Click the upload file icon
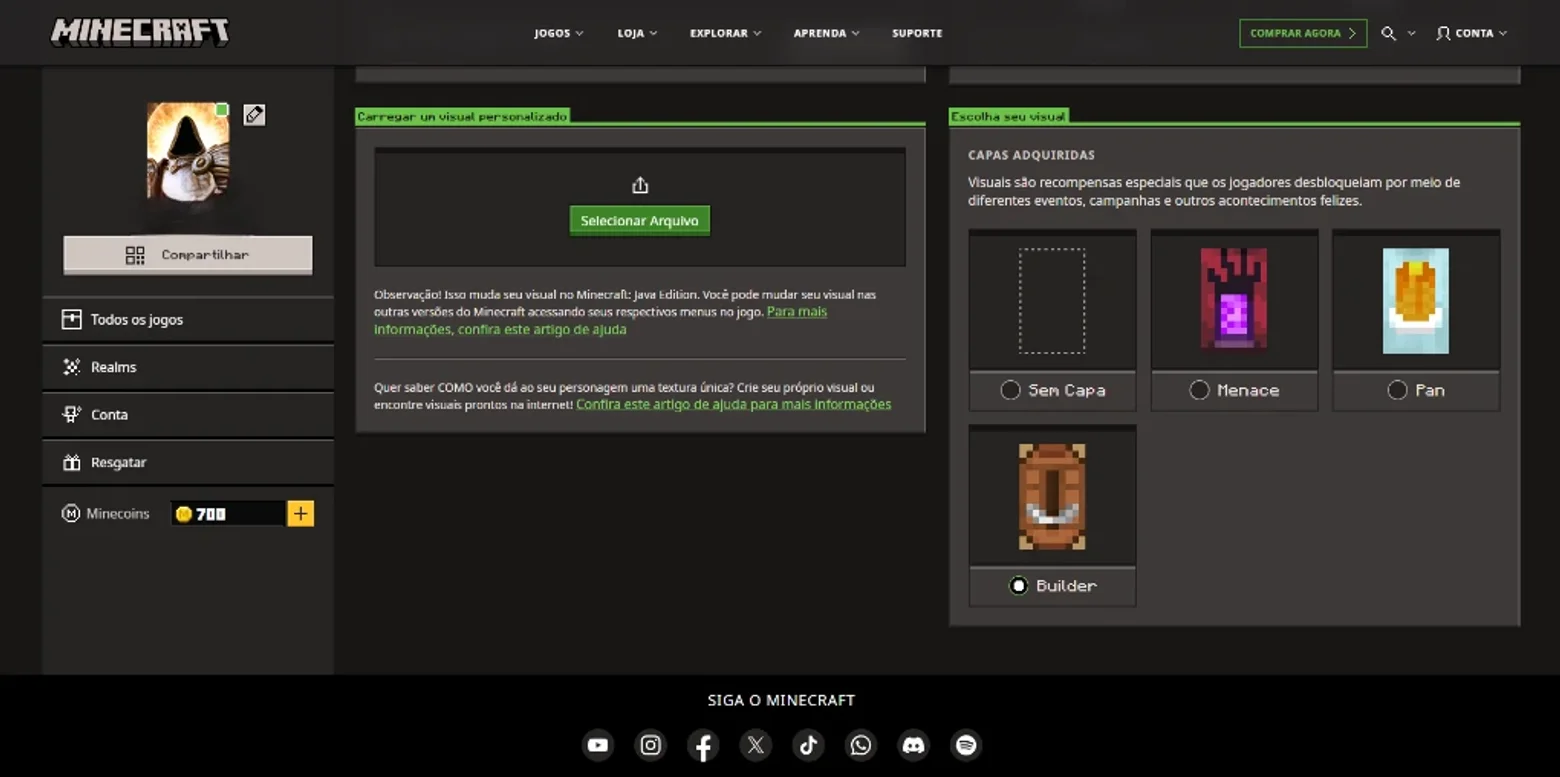This screenshot has width=1560, height=777. tap(640, 185)
